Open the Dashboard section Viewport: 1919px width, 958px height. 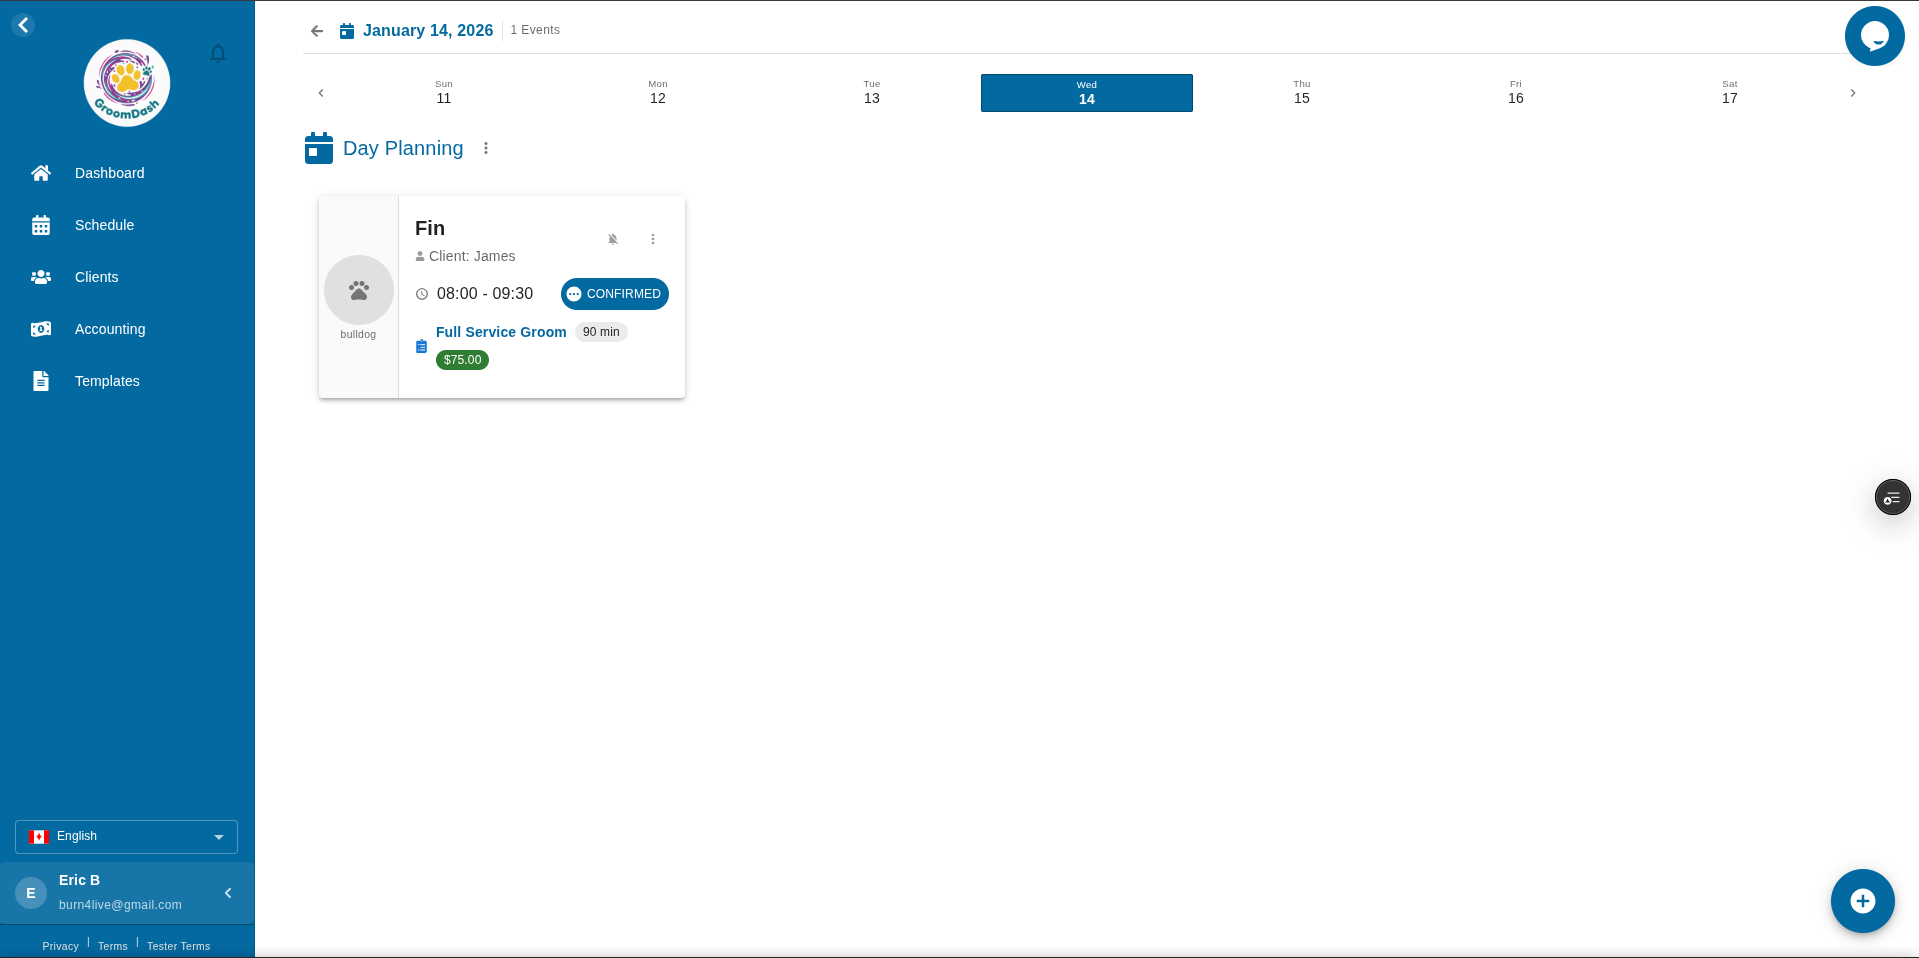tap(109, 173)
